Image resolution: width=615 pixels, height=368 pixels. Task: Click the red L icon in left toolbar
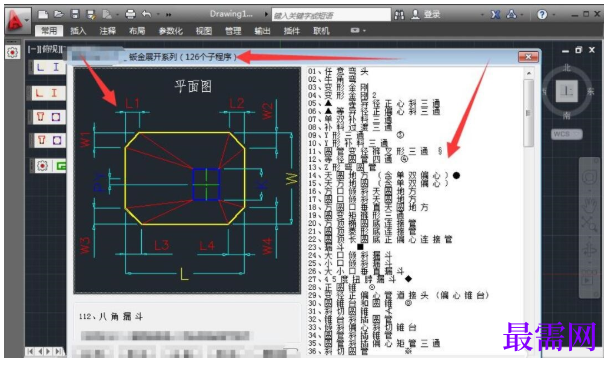tap(39, 93)
